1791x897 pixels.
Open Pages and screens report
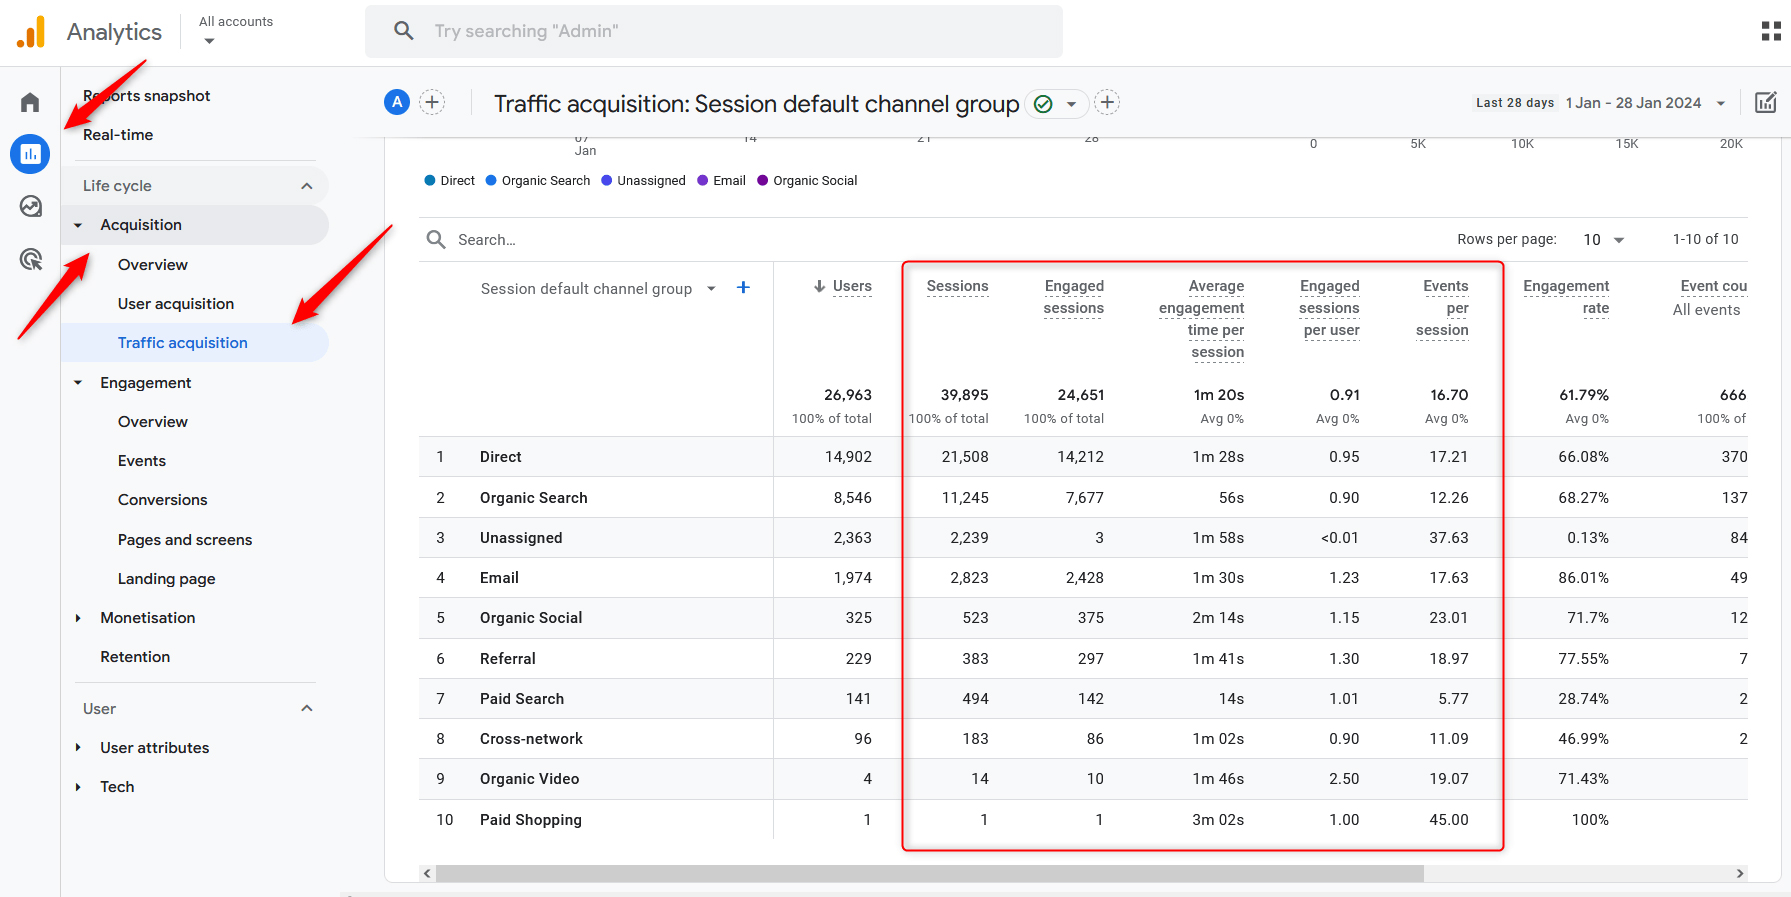point(185,540)
